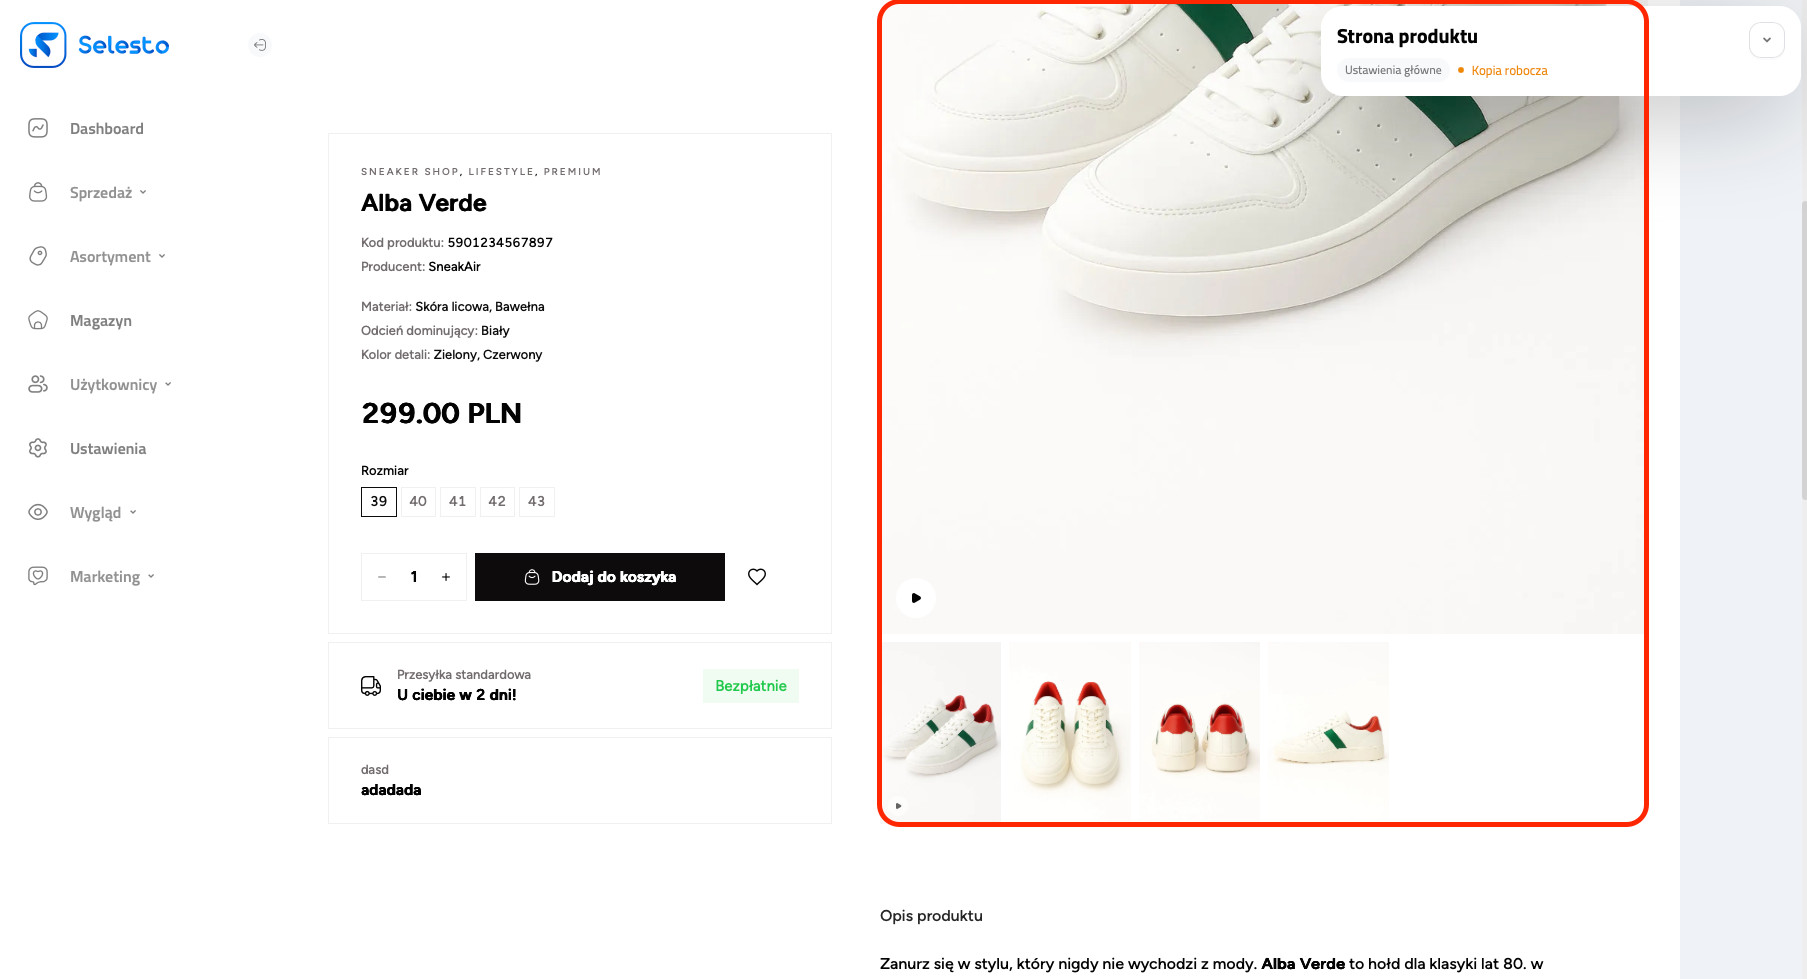Select red heel sneakers thumbnail

[1200, 730]
